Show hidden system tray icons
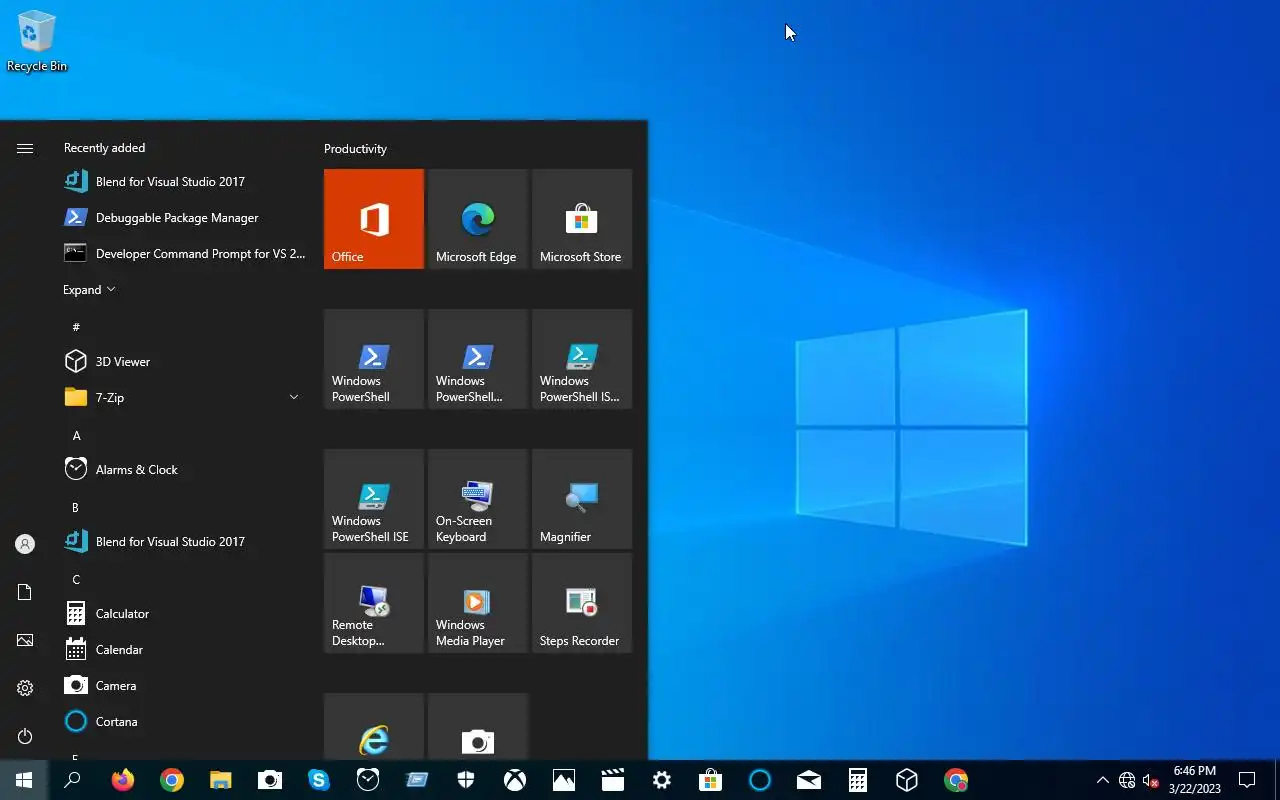Image resolution: width=1280 pixels, height=800 pixels. (x=1103, y=780)
